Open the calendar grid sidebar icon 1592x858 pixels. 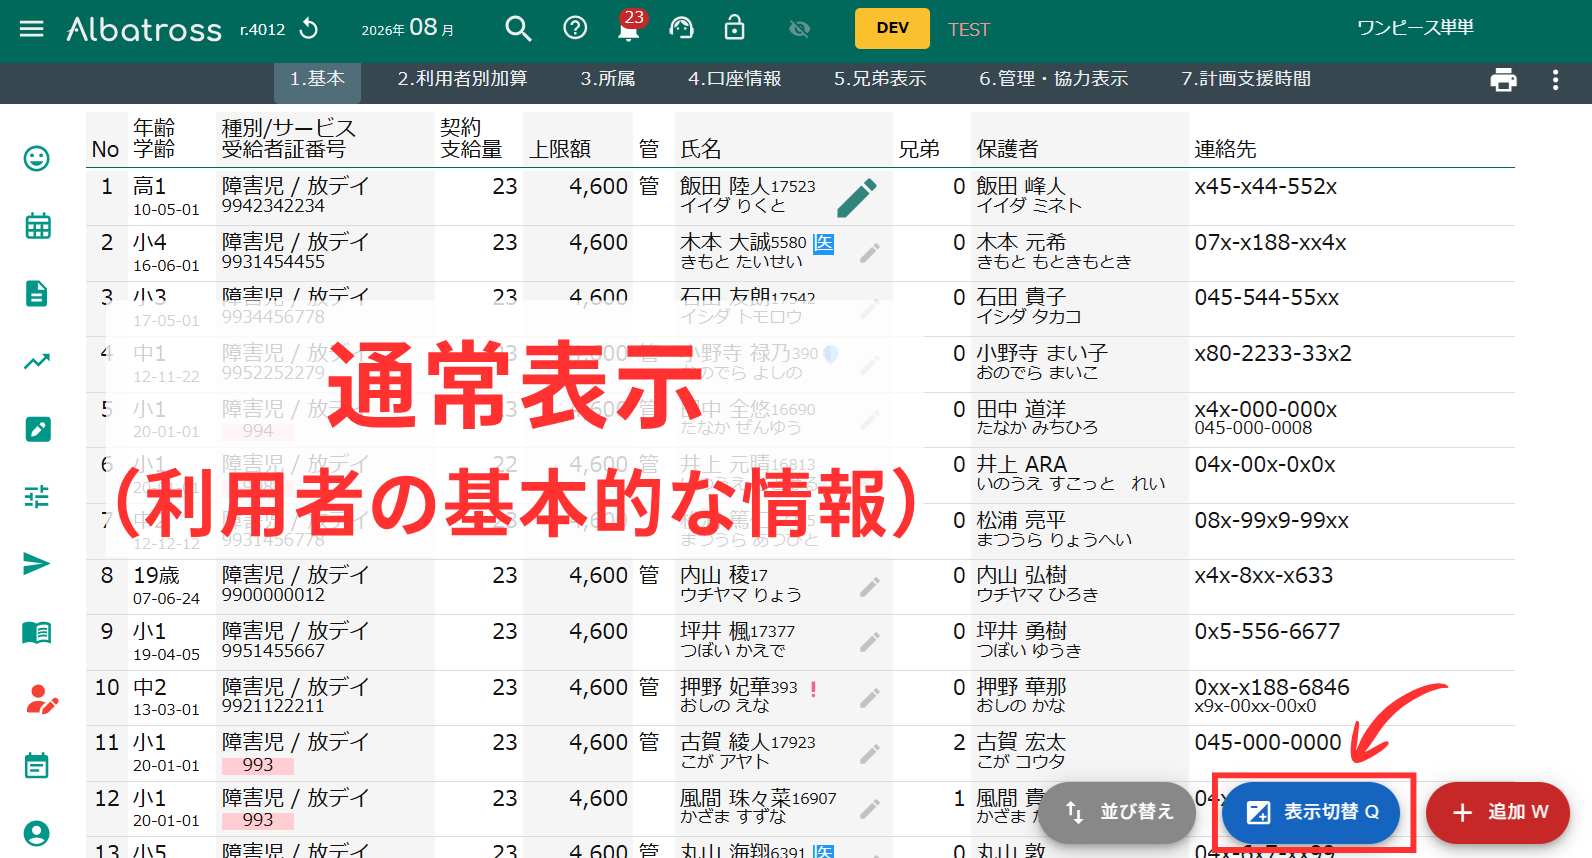[x=38, y=226]
